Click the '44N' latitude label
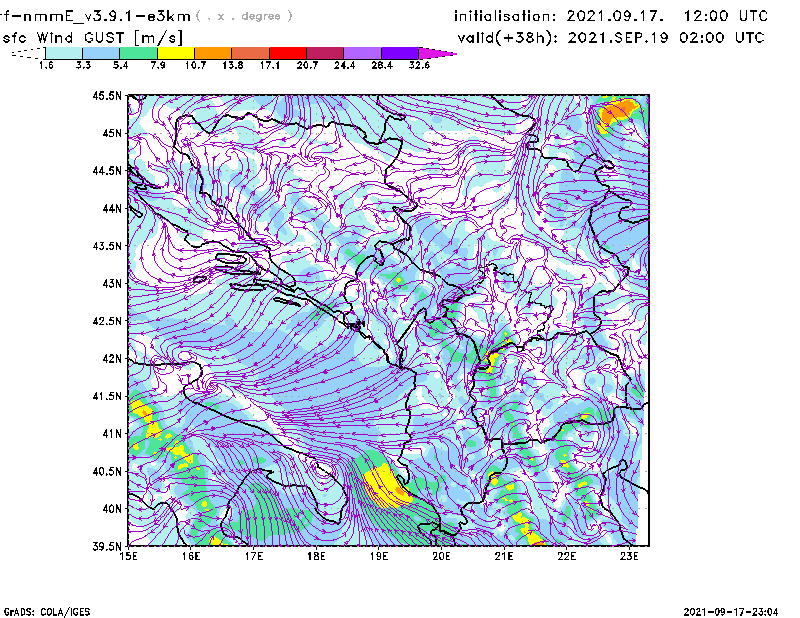800x618 pixels. coord(112,208)
